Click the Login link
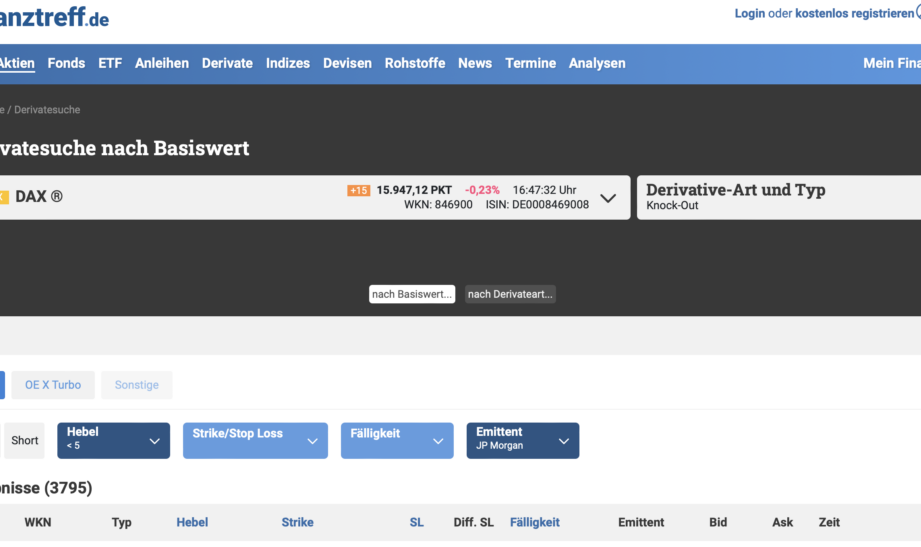This screenshot has height=547, width=921. click(749, 13)
